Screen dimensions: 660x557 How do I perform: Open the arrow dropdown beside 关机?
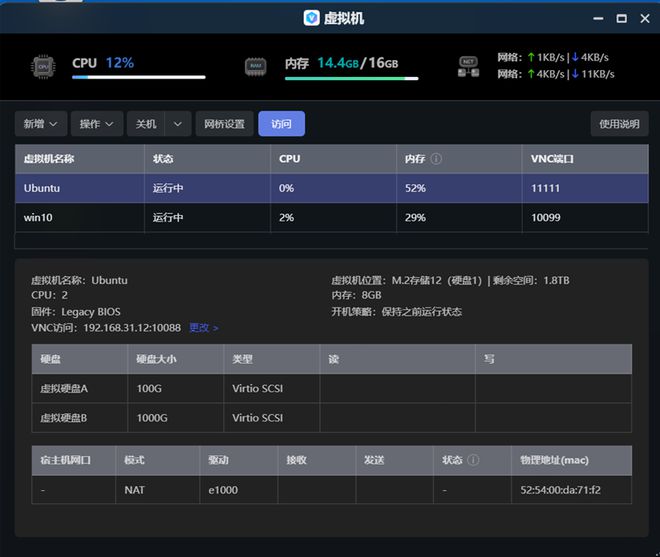(177, 124)
